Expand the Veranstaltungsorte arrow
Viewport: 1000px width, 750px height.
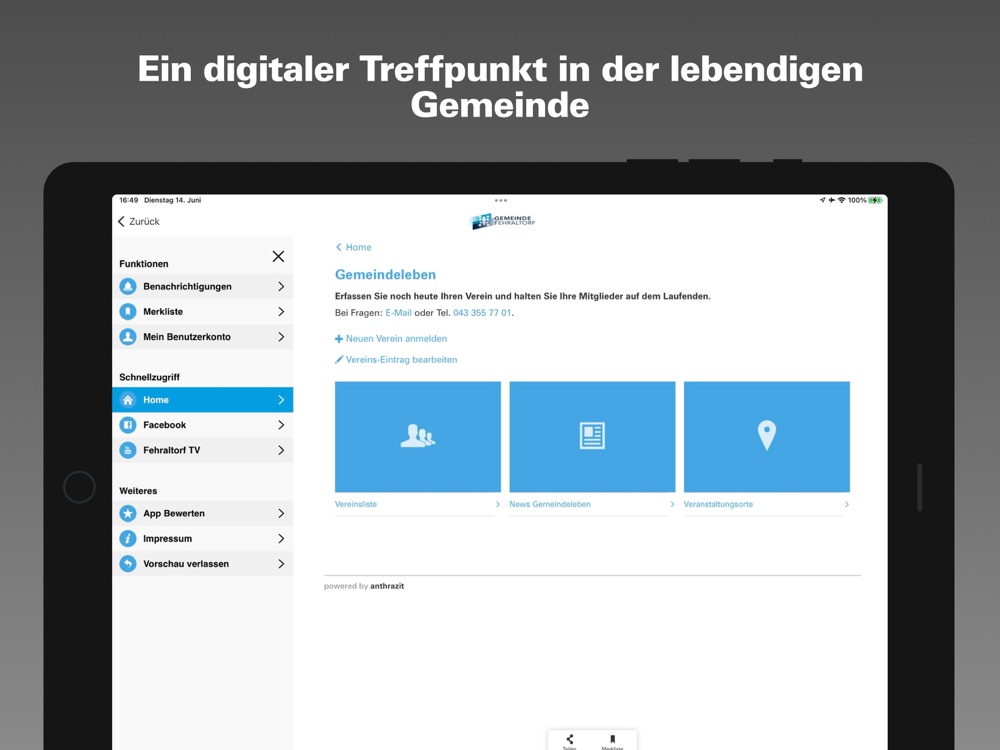click(x=846, y=504)
